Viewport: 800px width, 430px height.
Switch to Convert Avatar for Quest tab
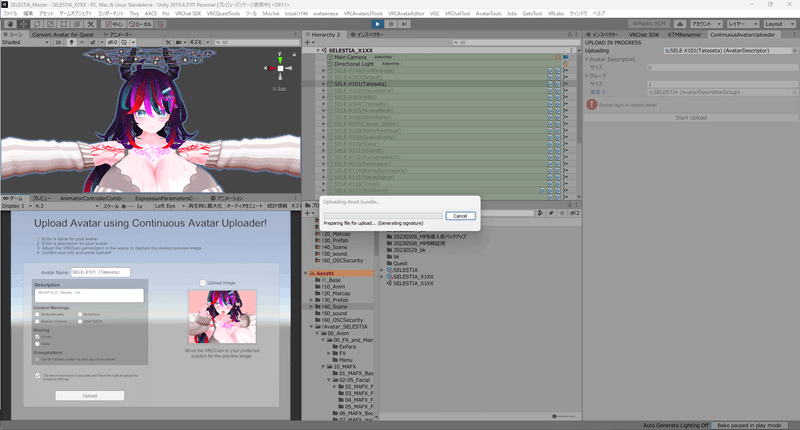coord(63,34)
